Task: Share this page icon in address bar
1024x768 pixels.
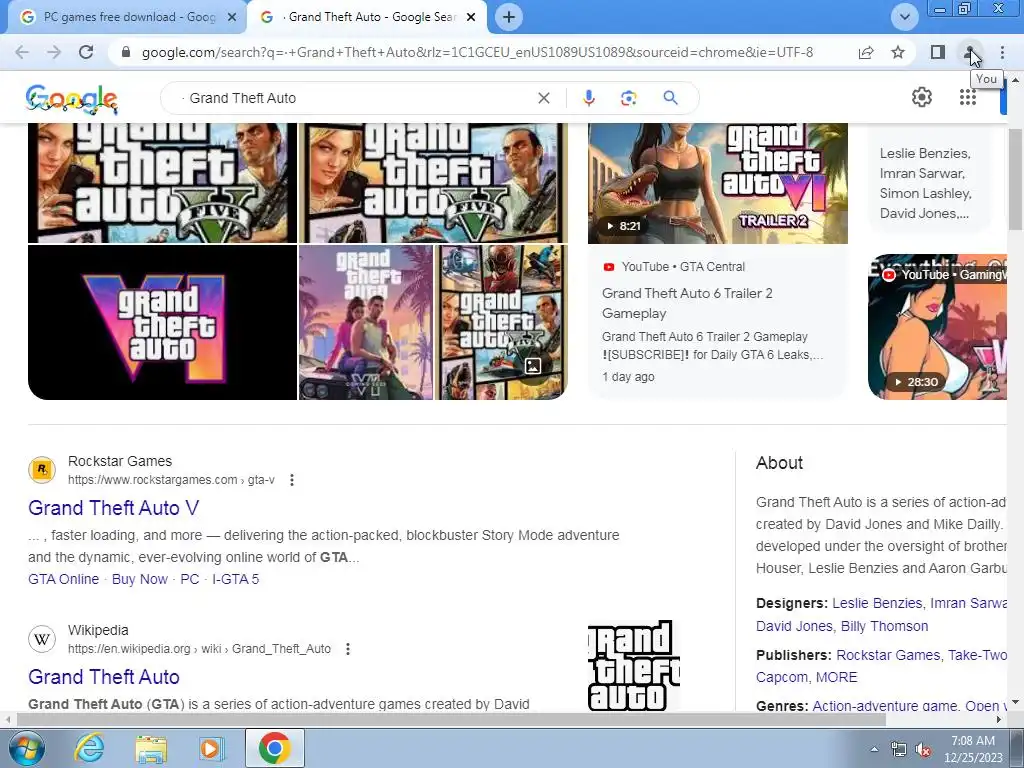Action: (866, 52)
